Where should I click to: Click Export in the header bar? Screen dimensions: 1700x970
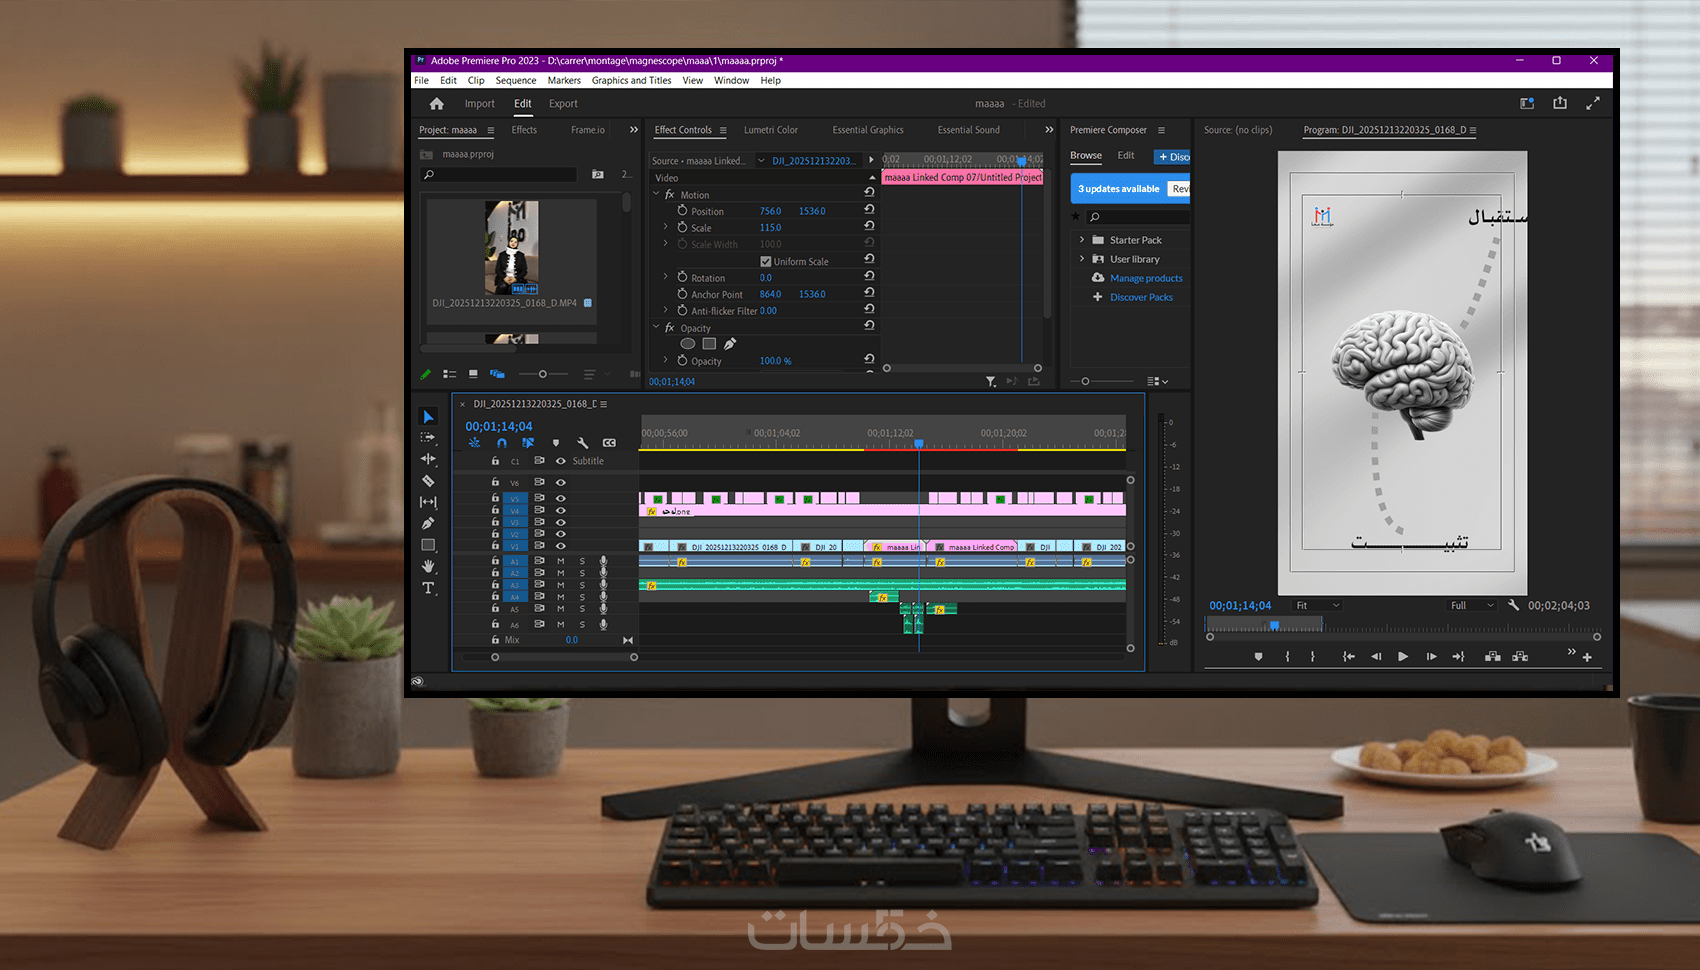(x=563, y=104)
